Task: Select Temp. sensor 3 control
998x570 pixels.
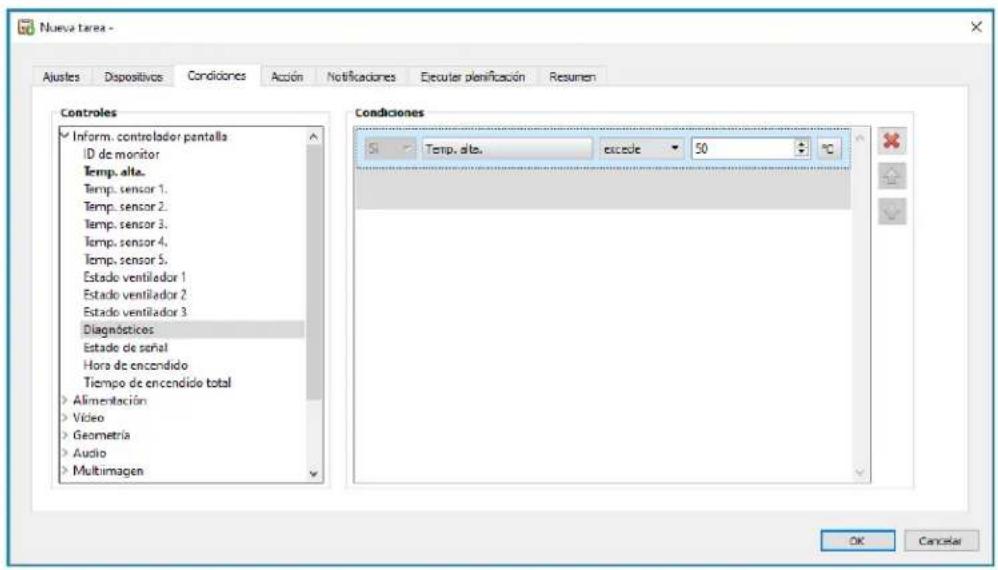Action: pos(125,225)
